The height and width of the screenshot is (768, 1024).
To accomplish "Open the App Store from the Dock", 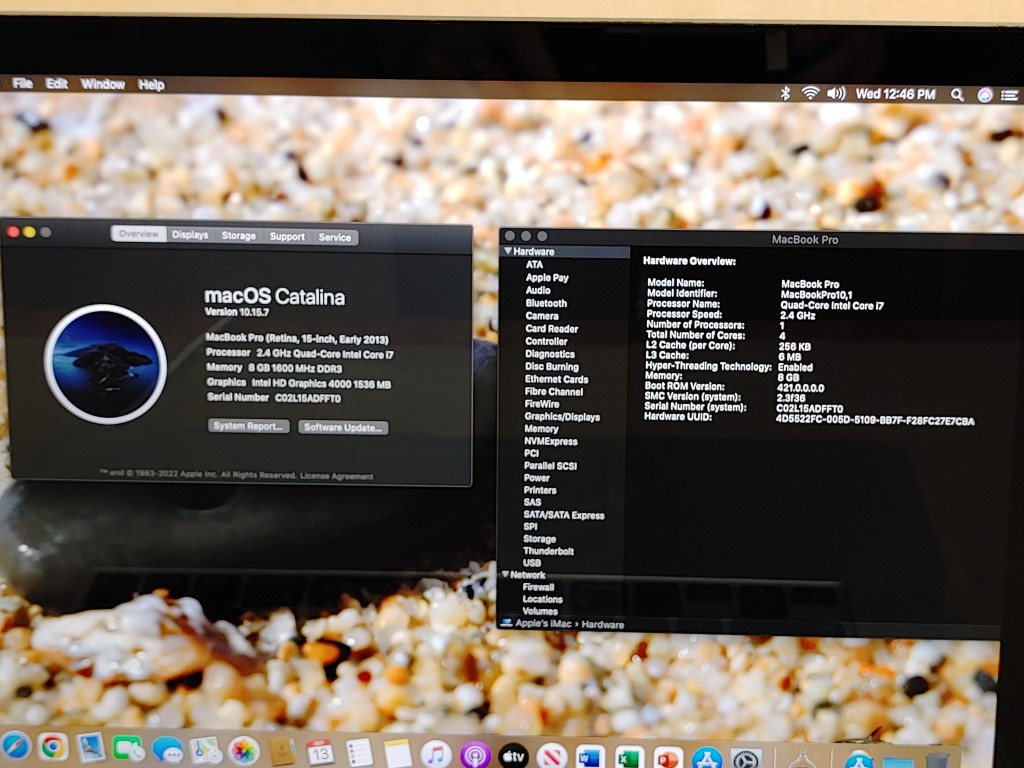I will [x=707, y=760].
